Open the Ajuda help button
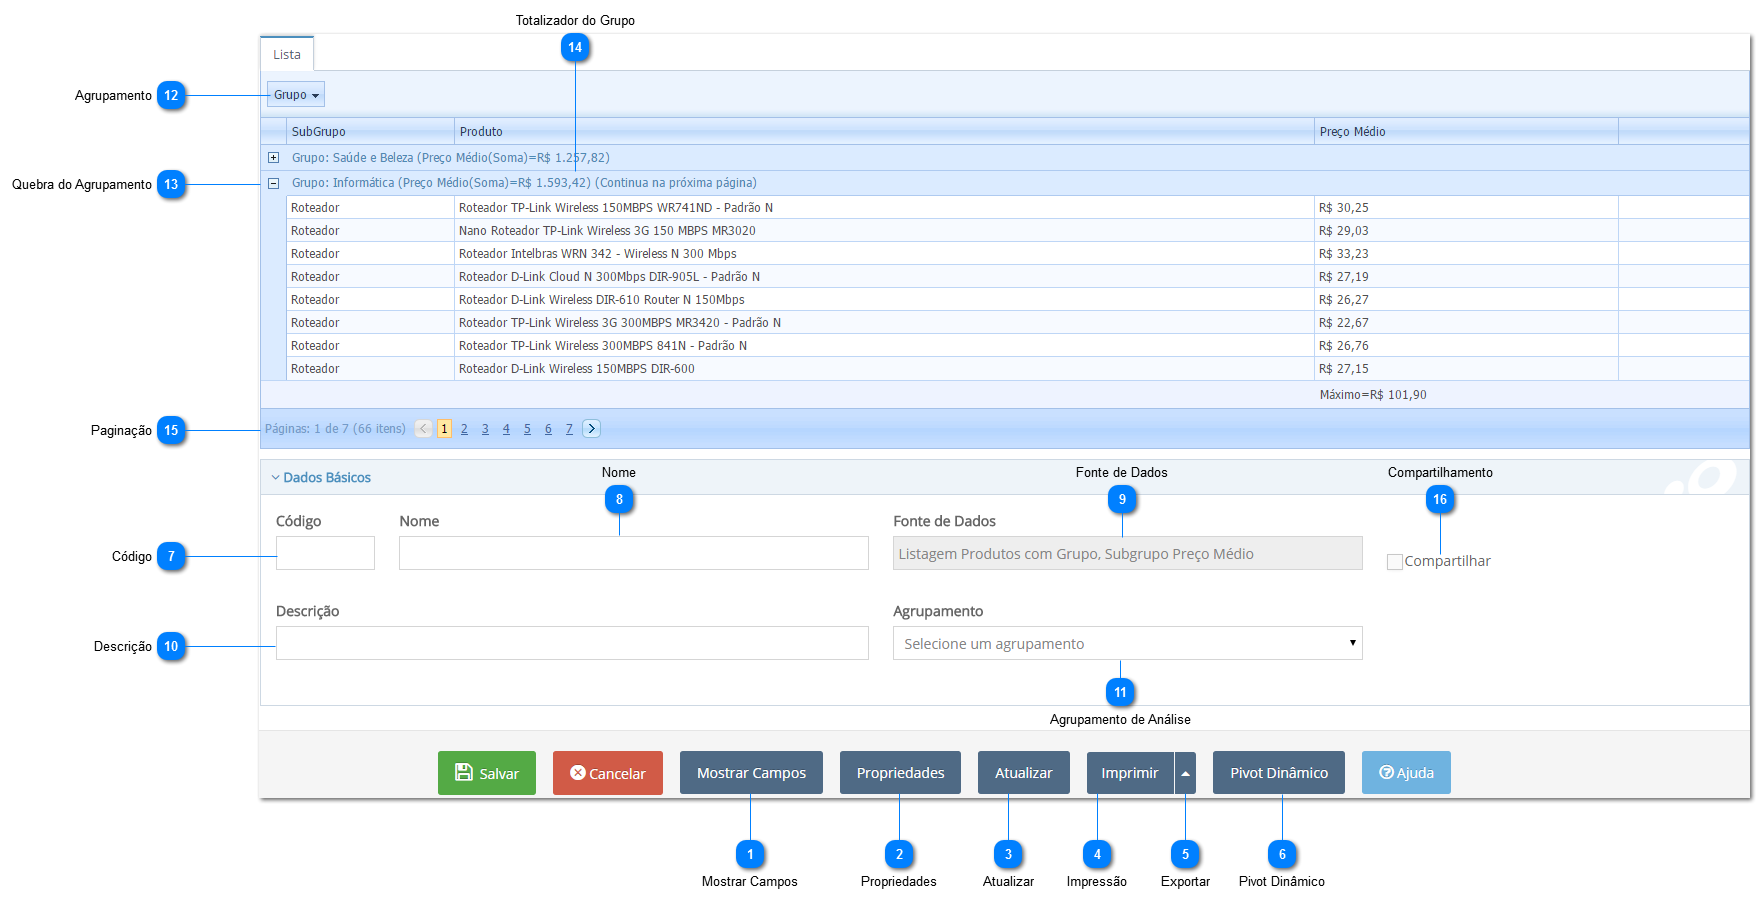This screenshot has width=1758, height=905. pos(1406,773)
